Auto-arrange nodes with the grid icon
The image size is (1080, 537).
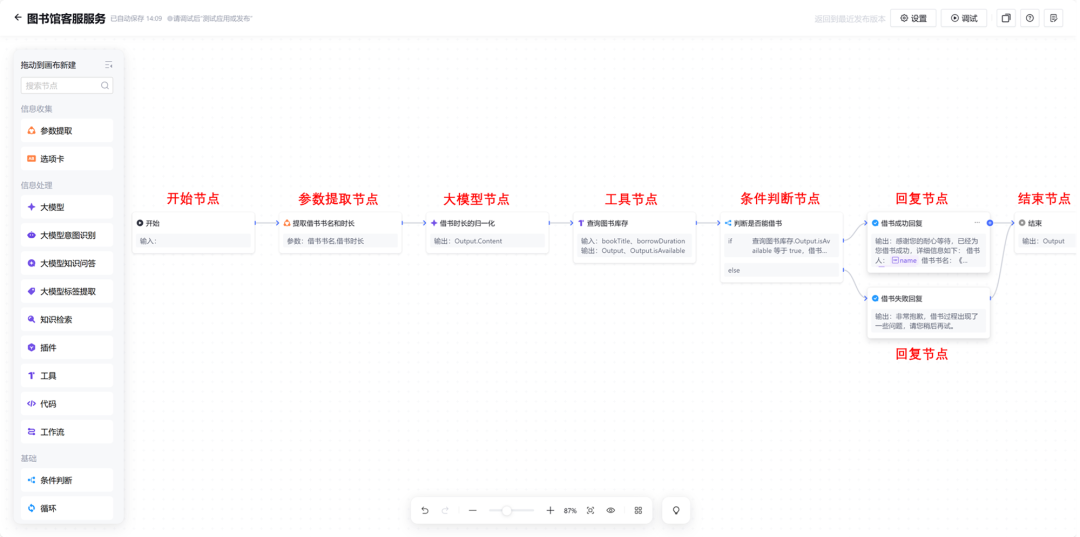638,510
